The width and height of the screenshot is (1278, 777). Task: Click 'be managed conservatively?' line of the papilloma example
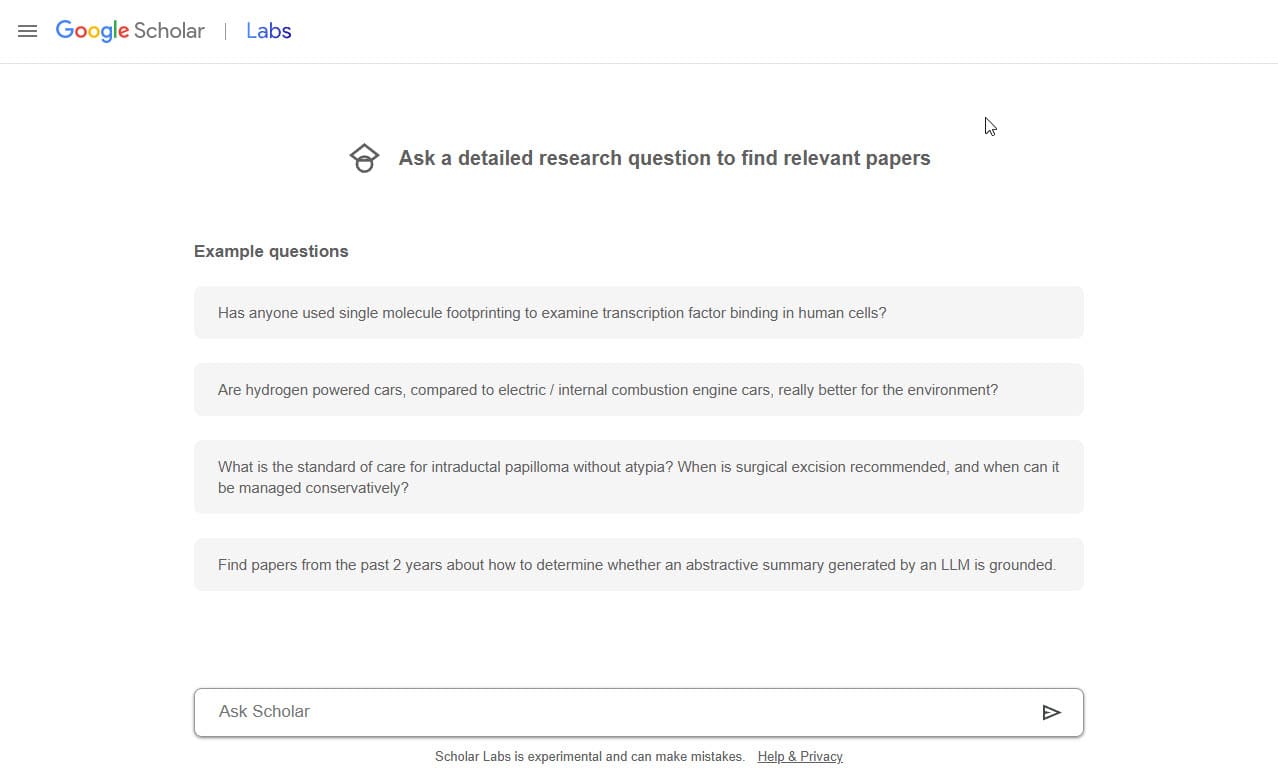(x=313, y=489)
